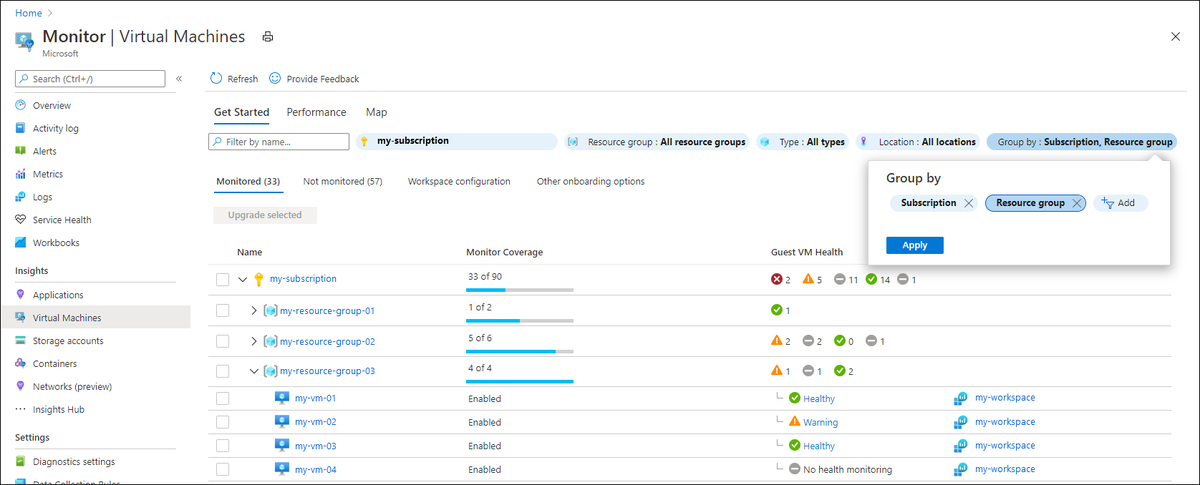Check the my-resource-group-02 checkbox
The width and height of the screenshot is (1200, 485).
tap(223, 342)
